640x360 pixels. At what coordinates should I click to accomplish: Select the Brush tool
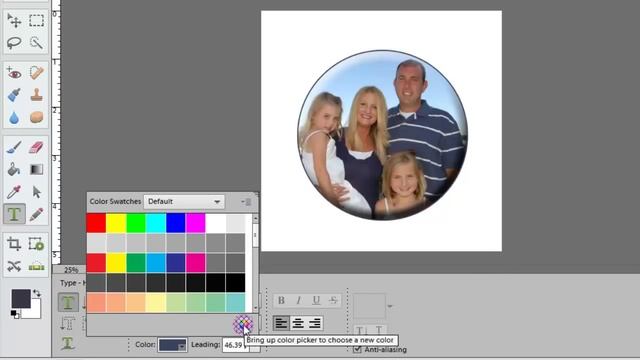(x=14, y=147)
